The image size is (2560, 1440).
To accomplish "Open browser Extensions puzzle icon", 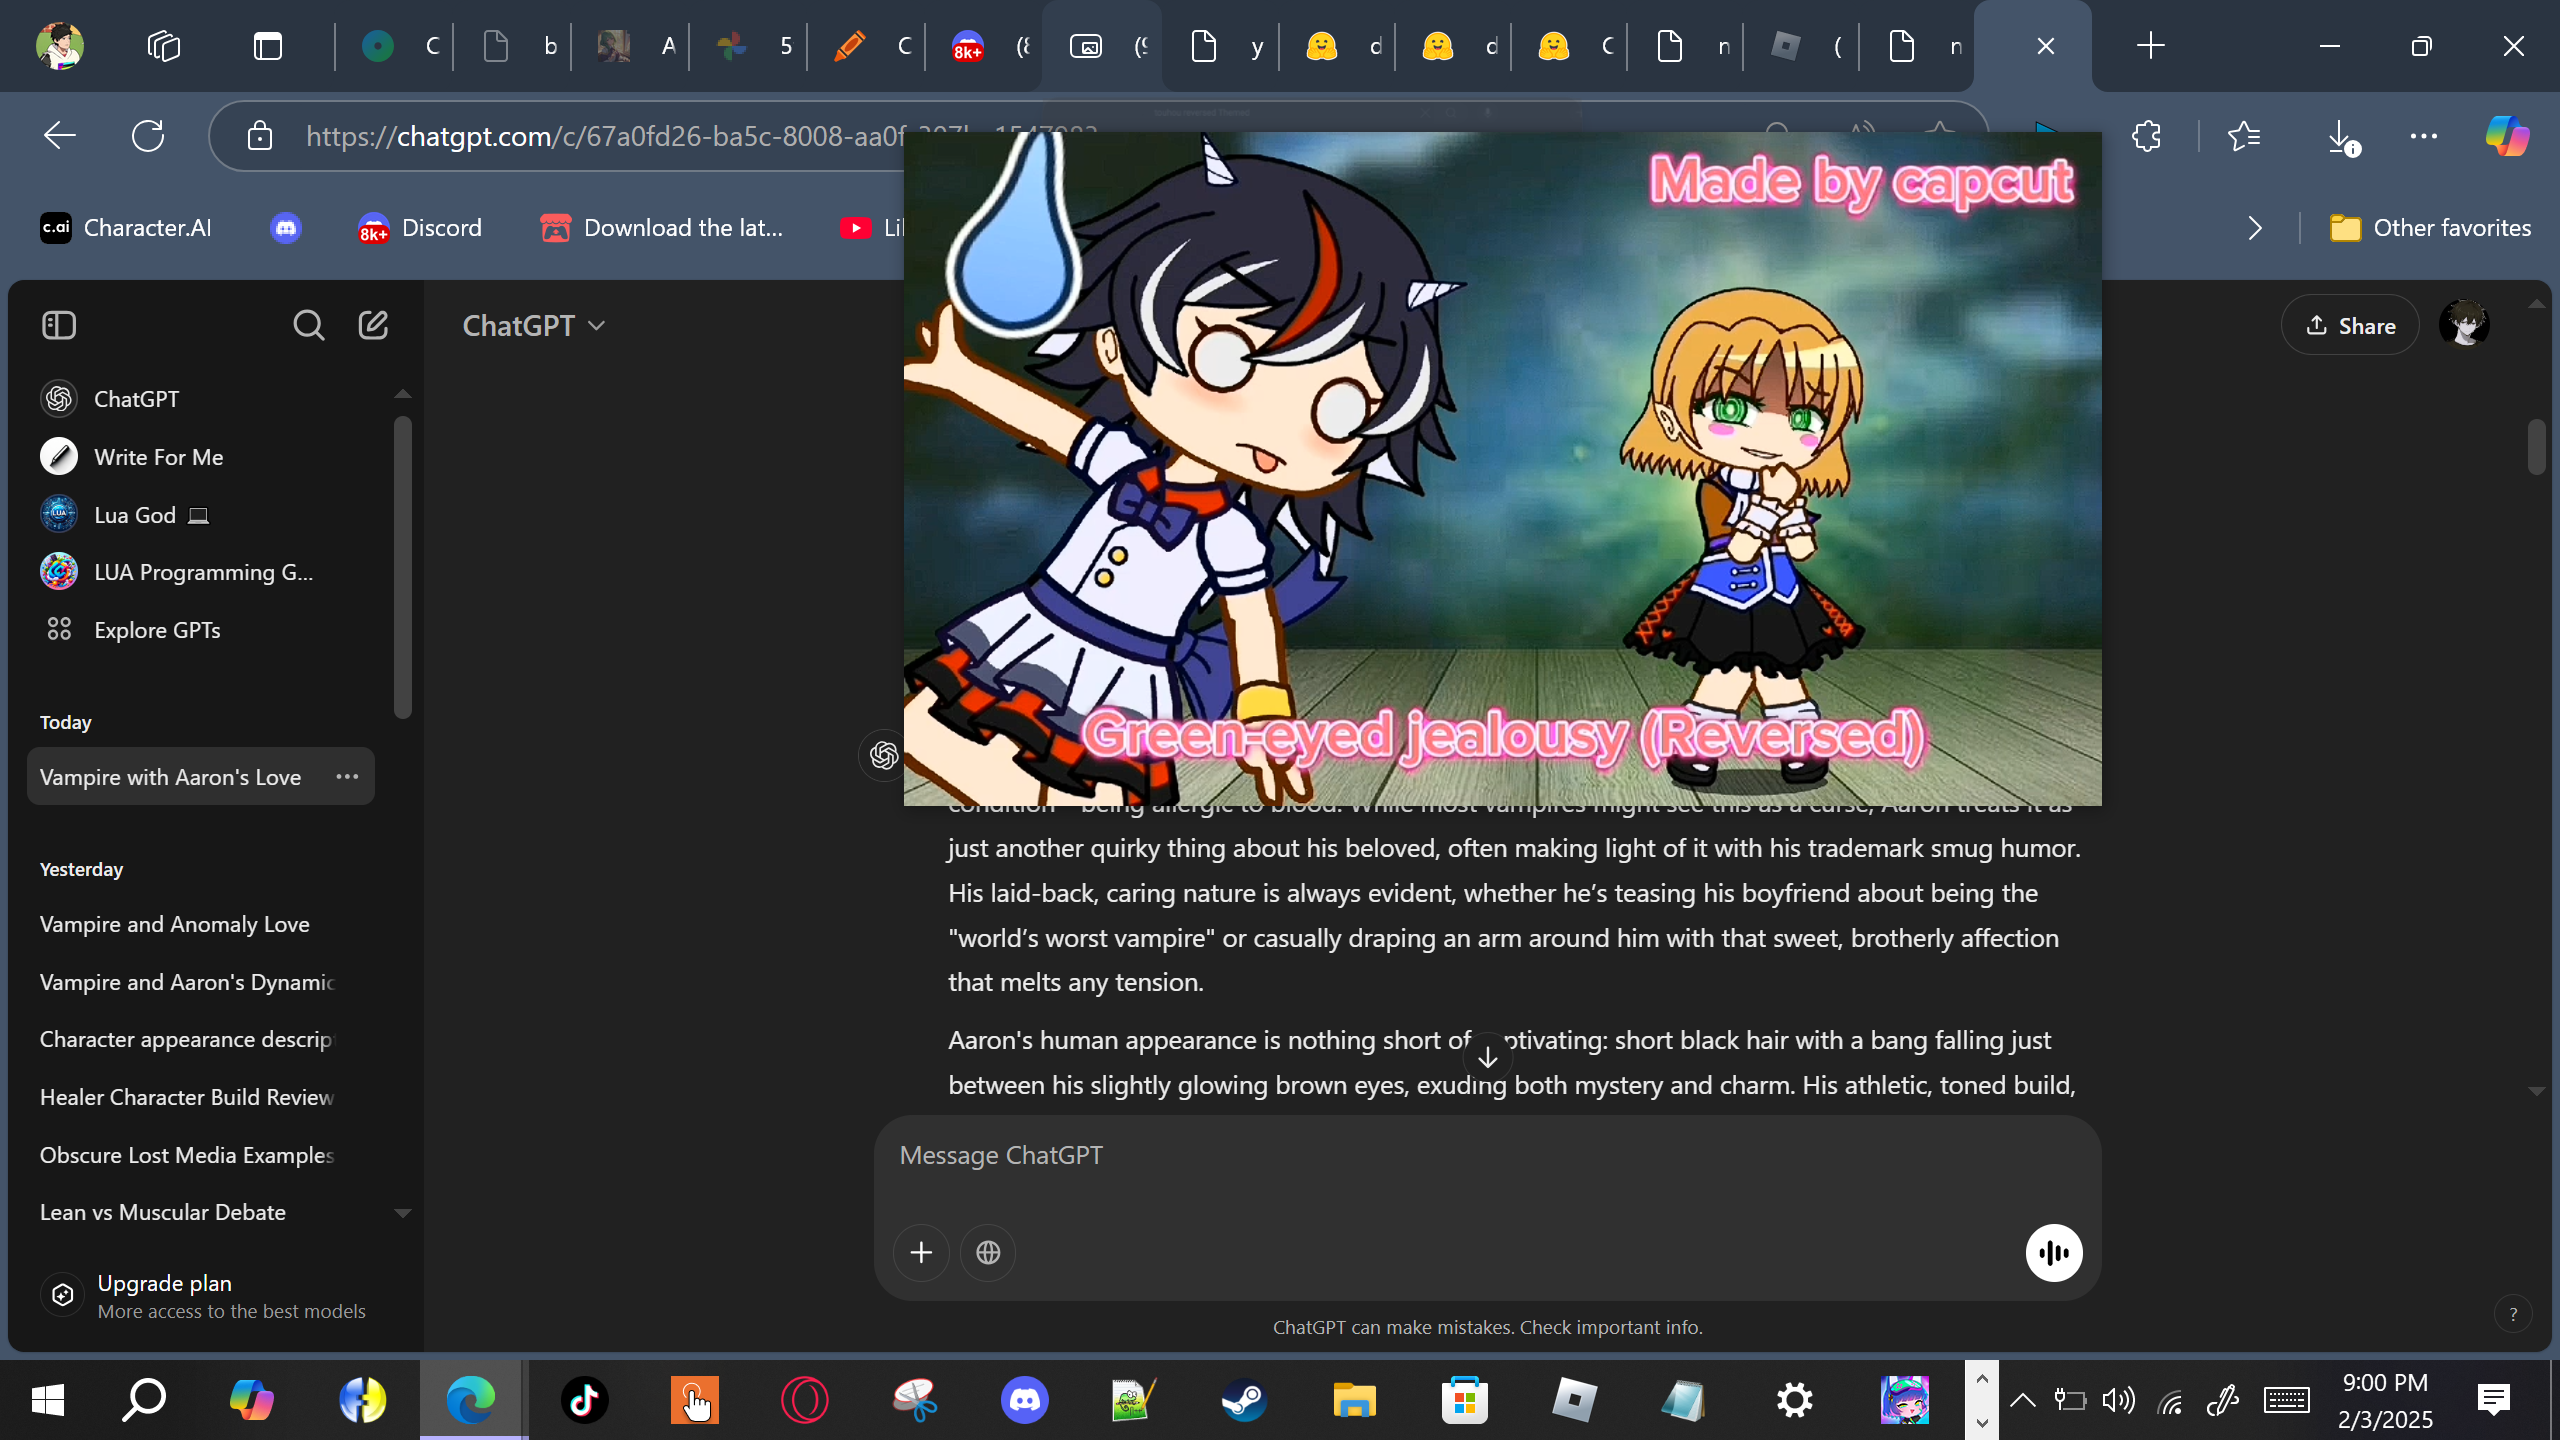I will point(2146,136).
